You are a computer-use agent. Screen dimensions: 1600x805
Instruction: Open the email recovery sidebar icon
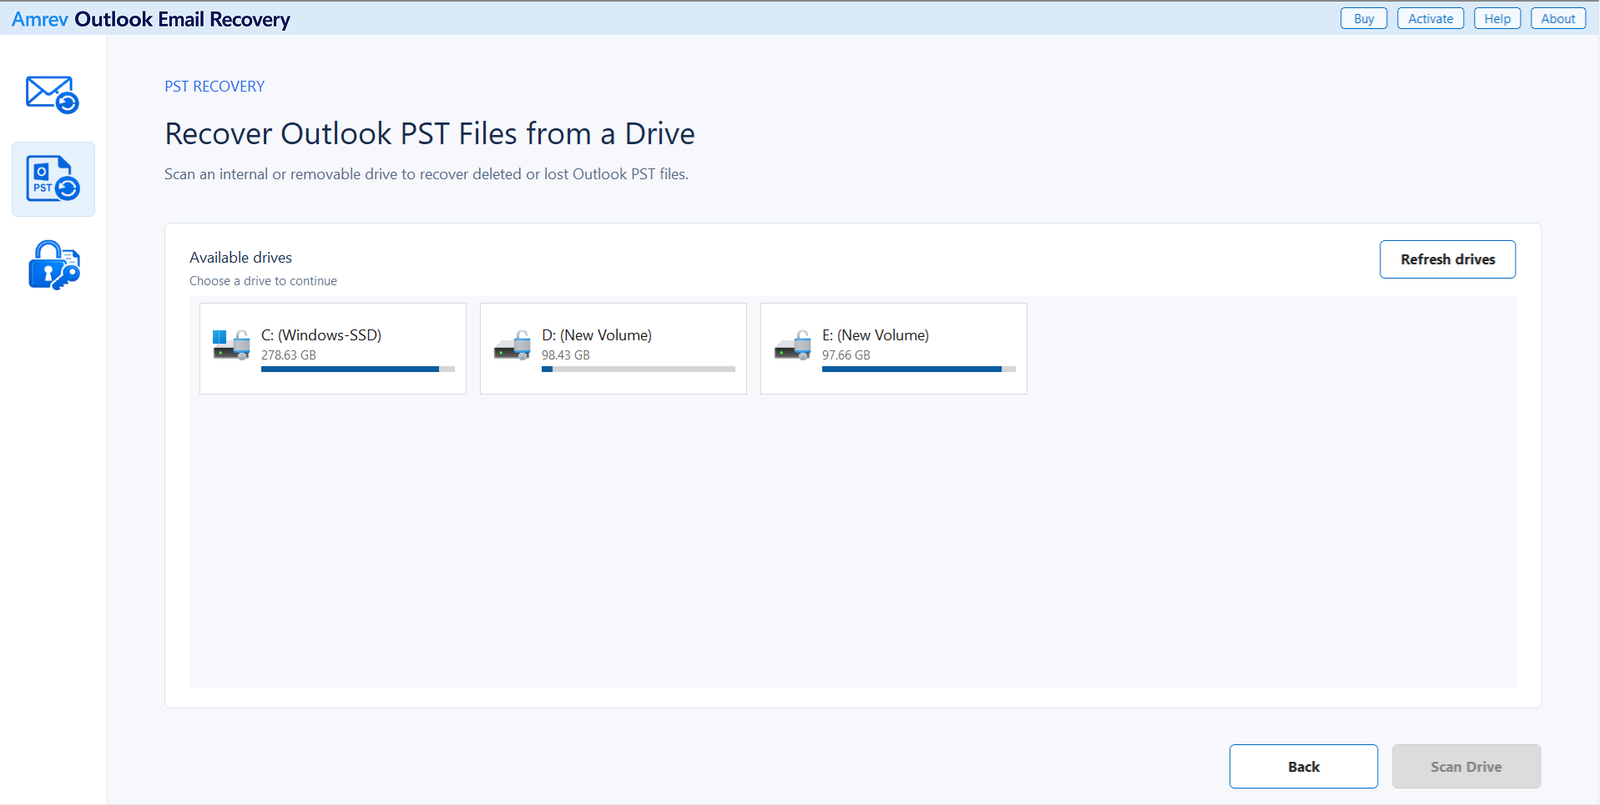pos(52,95)
